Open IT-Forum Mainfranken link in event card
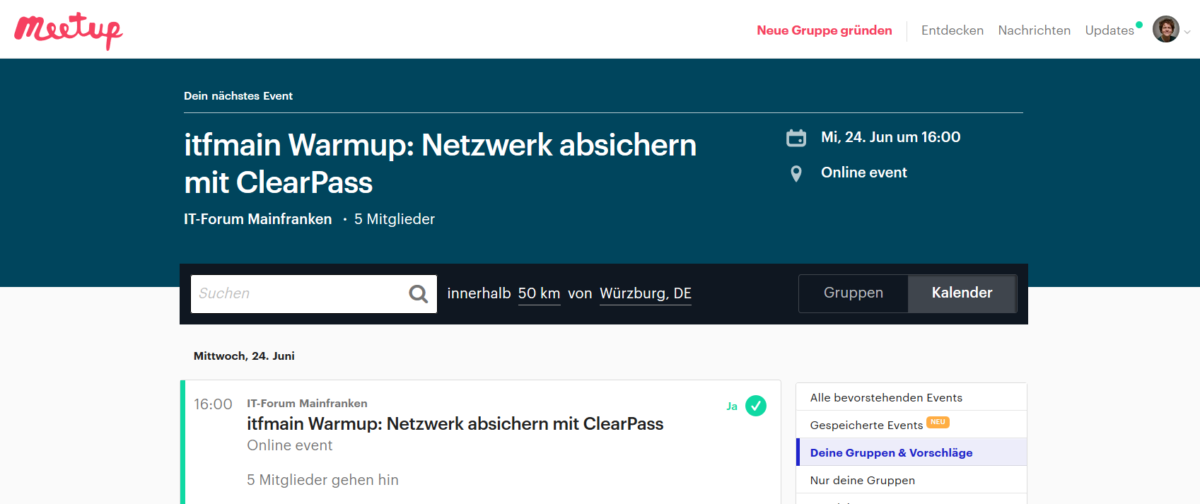Screen dimensions: 1200x504 coord(307,403)
